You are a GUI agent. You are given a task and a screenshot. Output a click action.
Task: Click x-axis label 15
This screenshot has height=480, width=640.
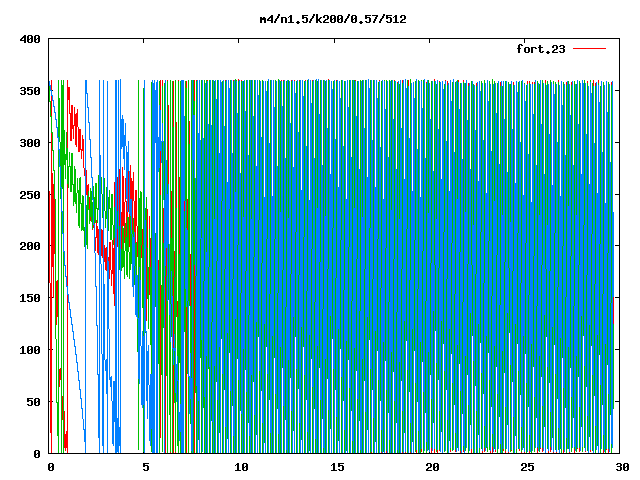point(337,467)
